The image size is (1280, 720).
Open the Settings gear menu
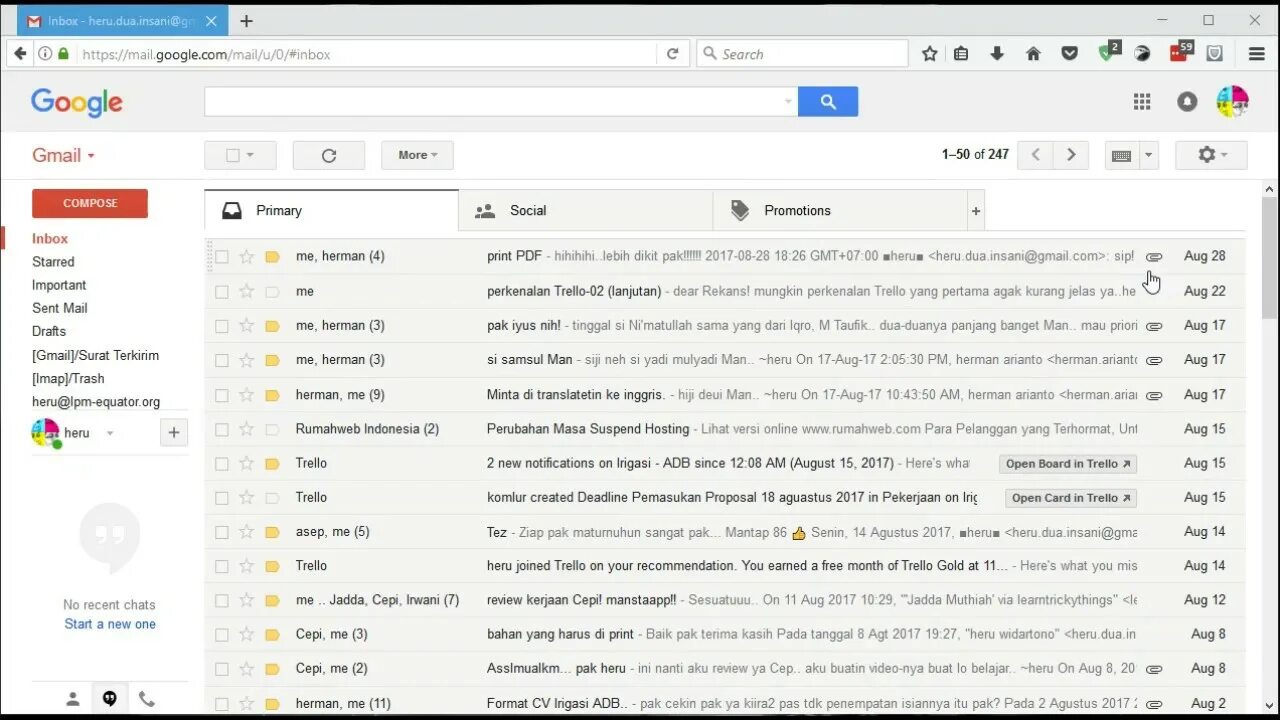coord(1210,155)
